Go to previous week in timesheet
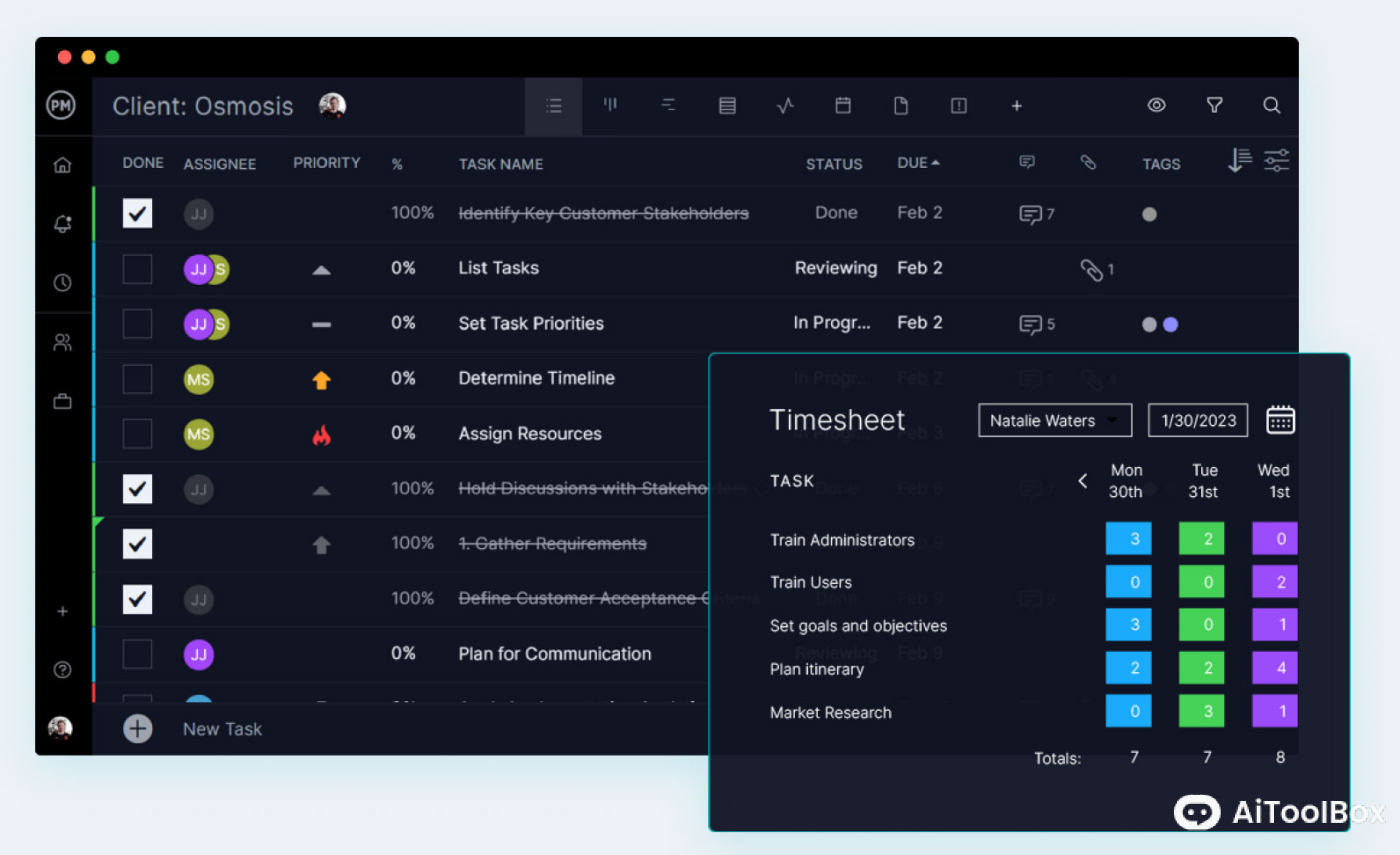Viewport: 1400px width, 855px height. pos(1082,481)
